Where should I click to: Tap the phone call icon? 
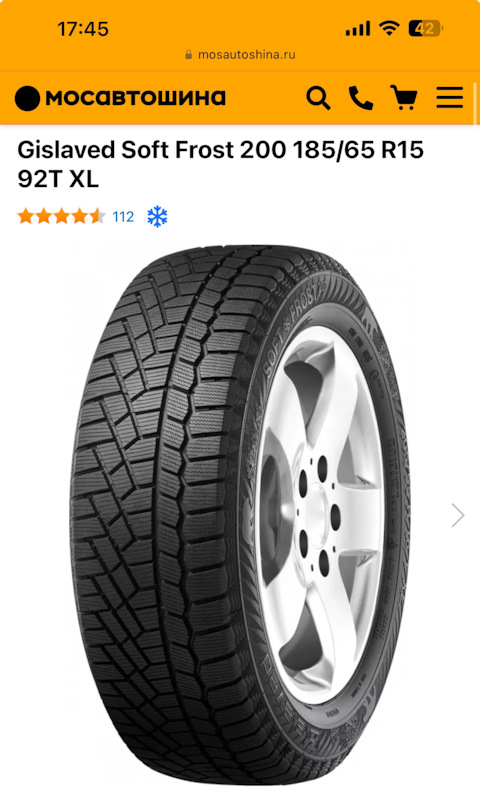(361, 98)
